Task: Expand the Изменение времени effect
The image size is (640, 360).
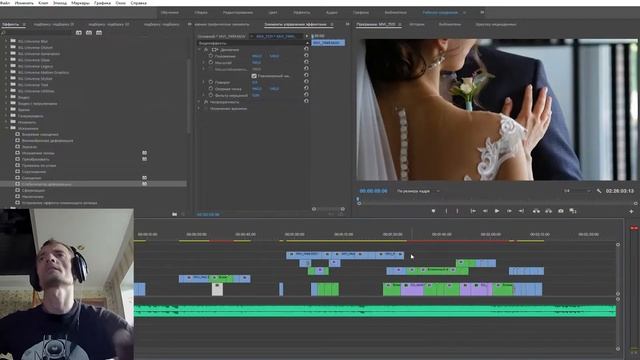Action: [x=200, y=109]
